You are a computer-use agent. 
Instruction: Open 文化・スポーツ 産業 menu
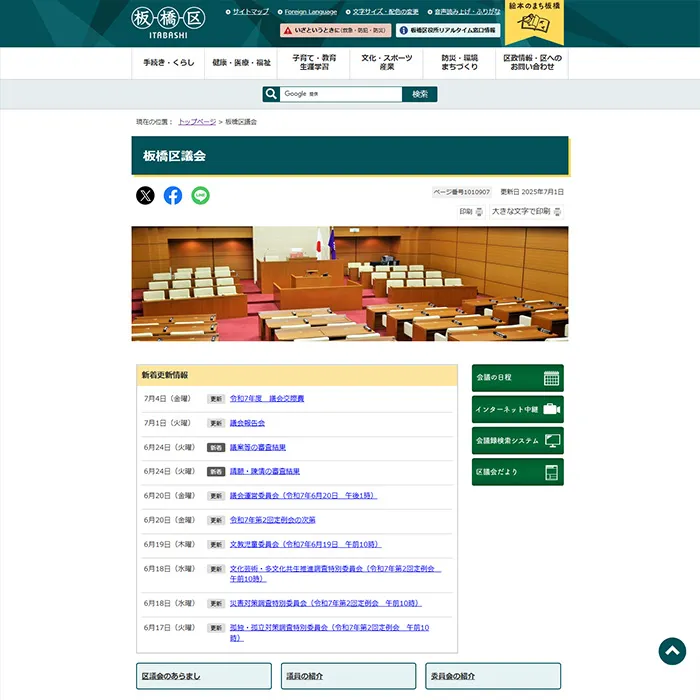click(387, 63)
